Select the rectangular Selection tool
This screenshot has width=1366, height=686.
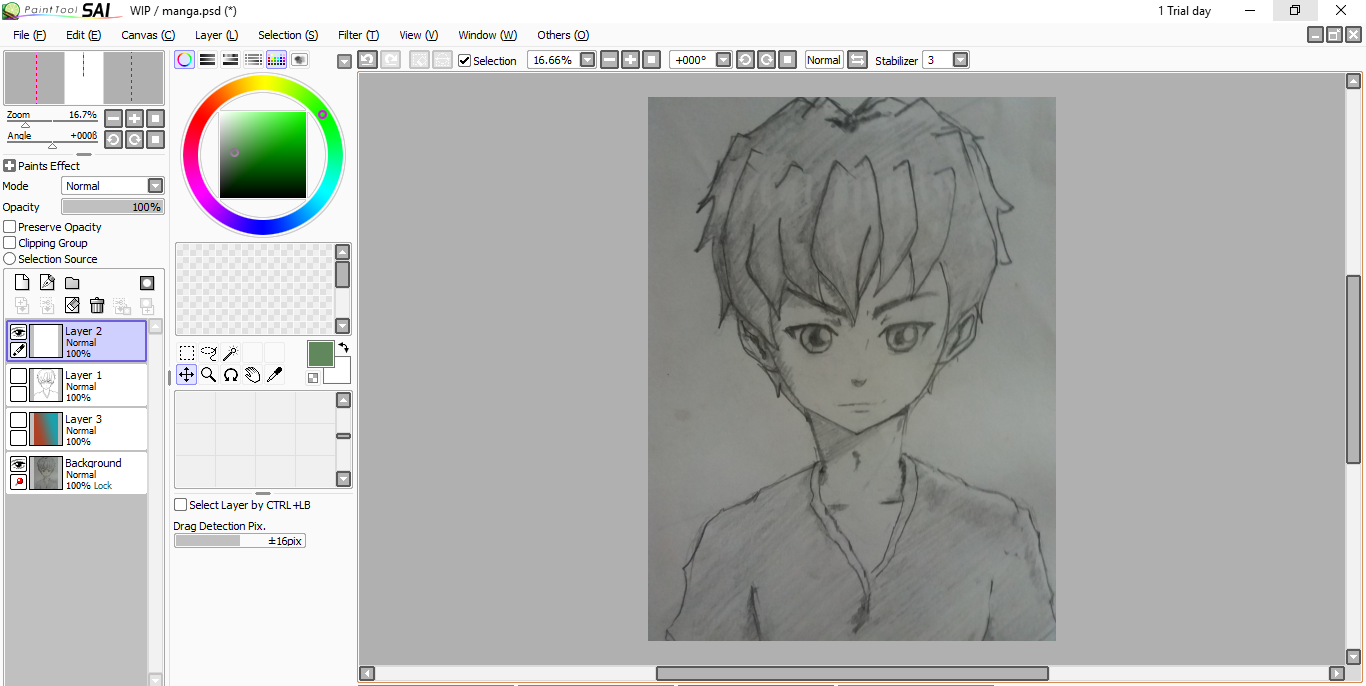click(x=187, y=352)
